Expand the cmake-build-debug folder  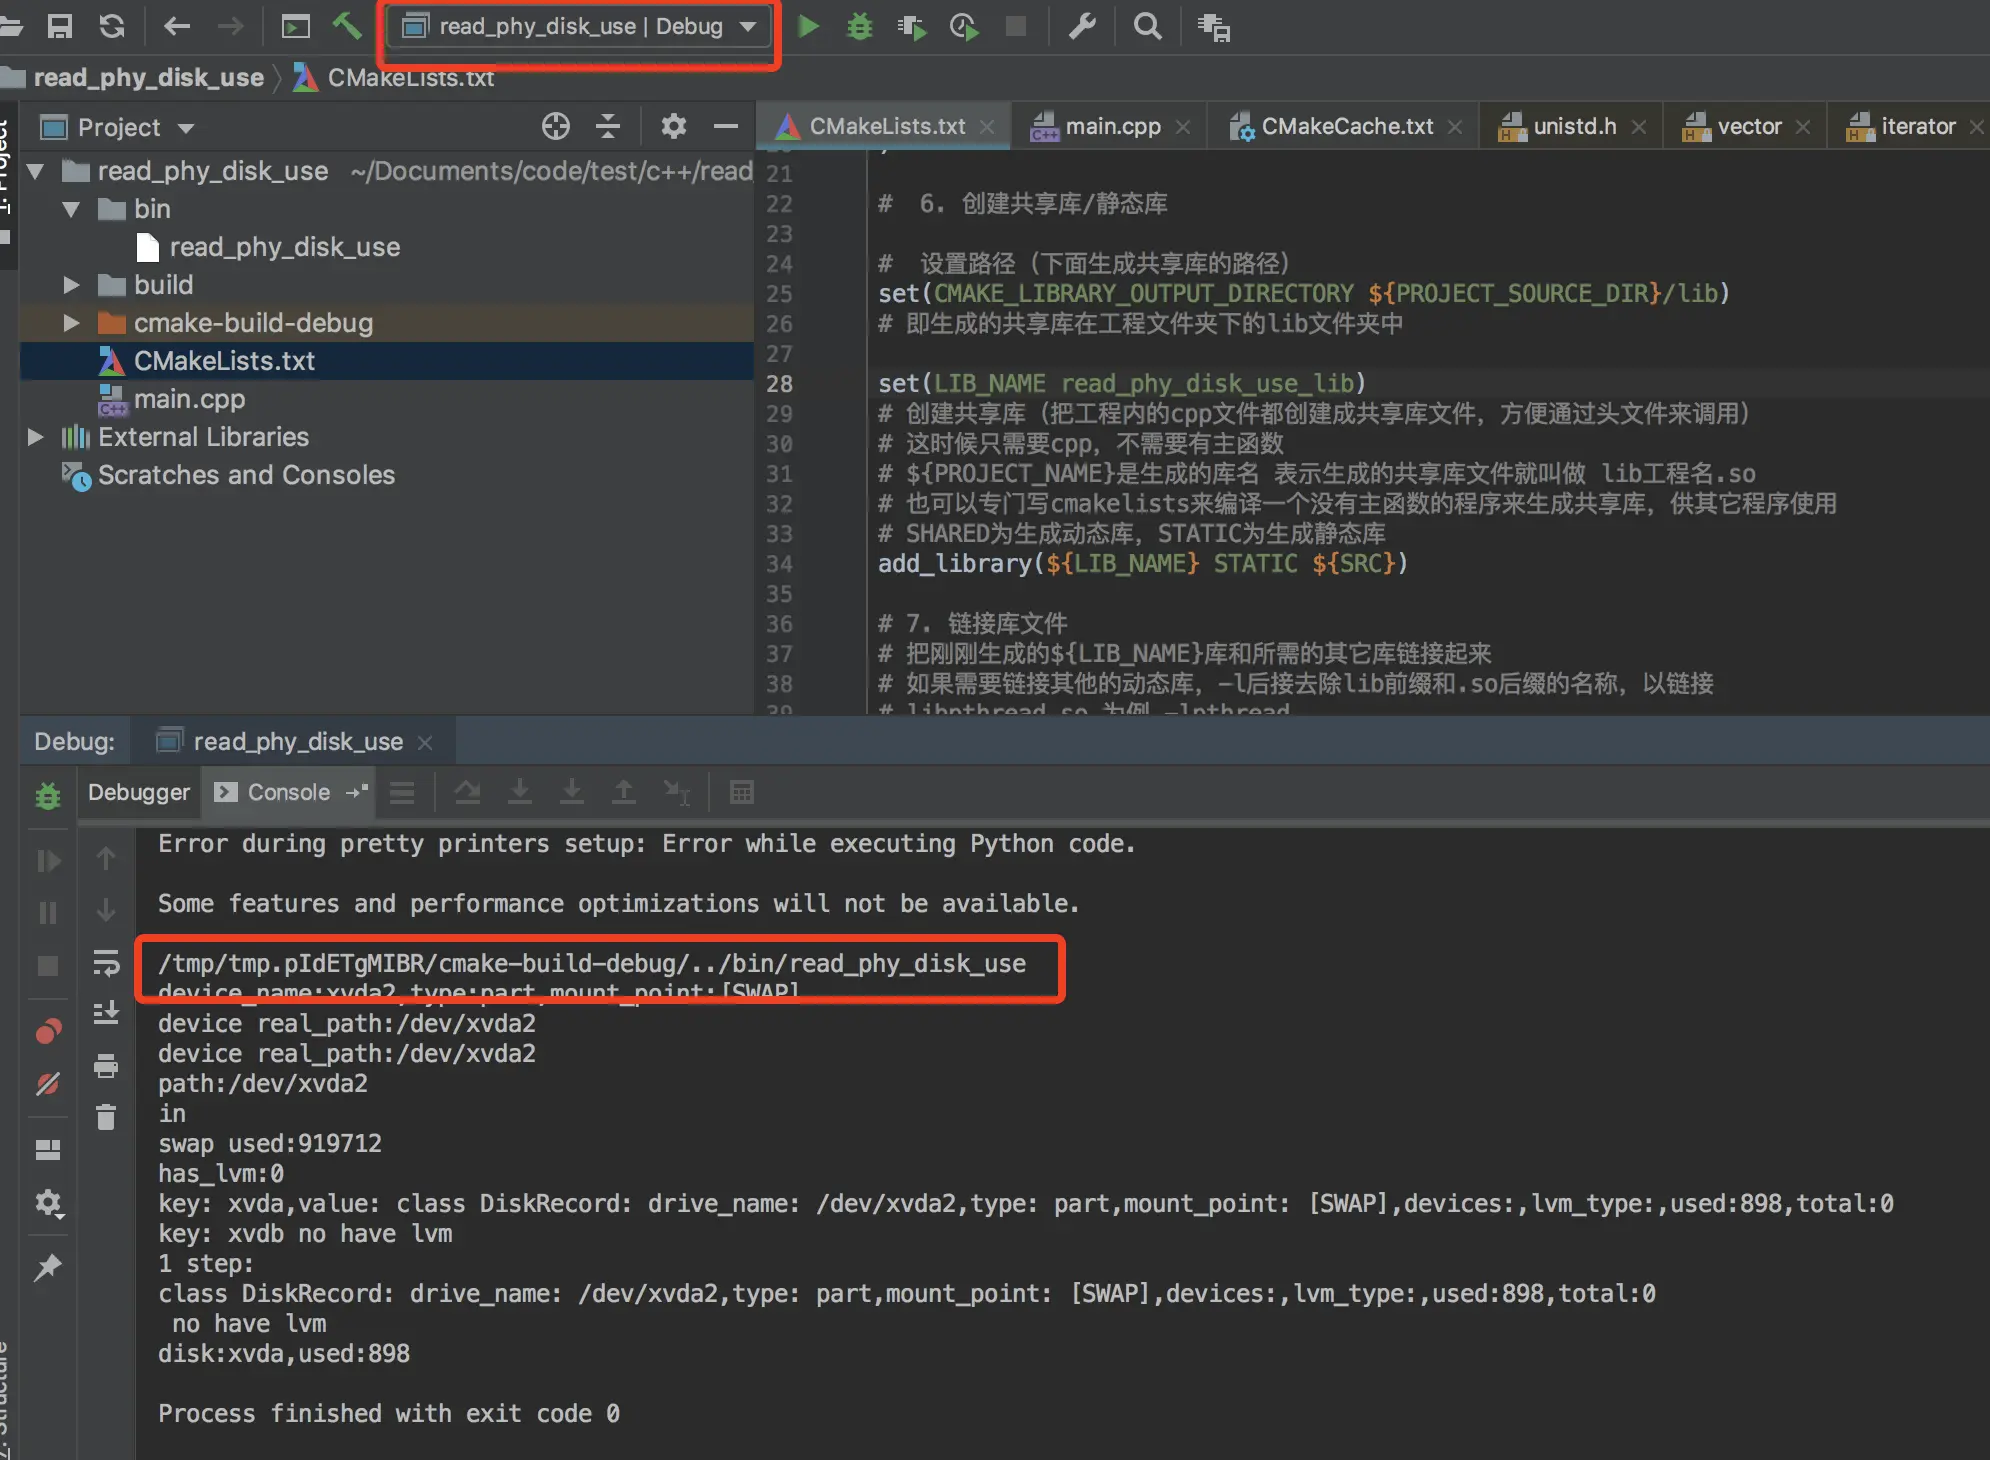71,323
